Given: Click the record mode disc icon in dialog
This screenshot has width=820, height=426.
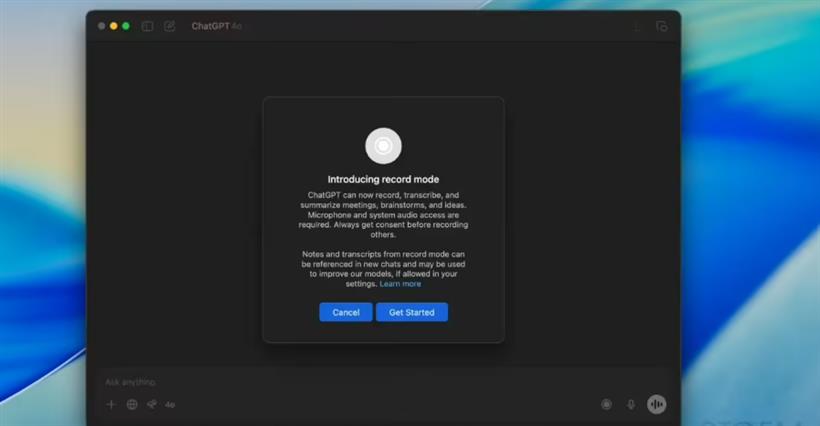Looking at the screenshot, I should click(383, 146).
